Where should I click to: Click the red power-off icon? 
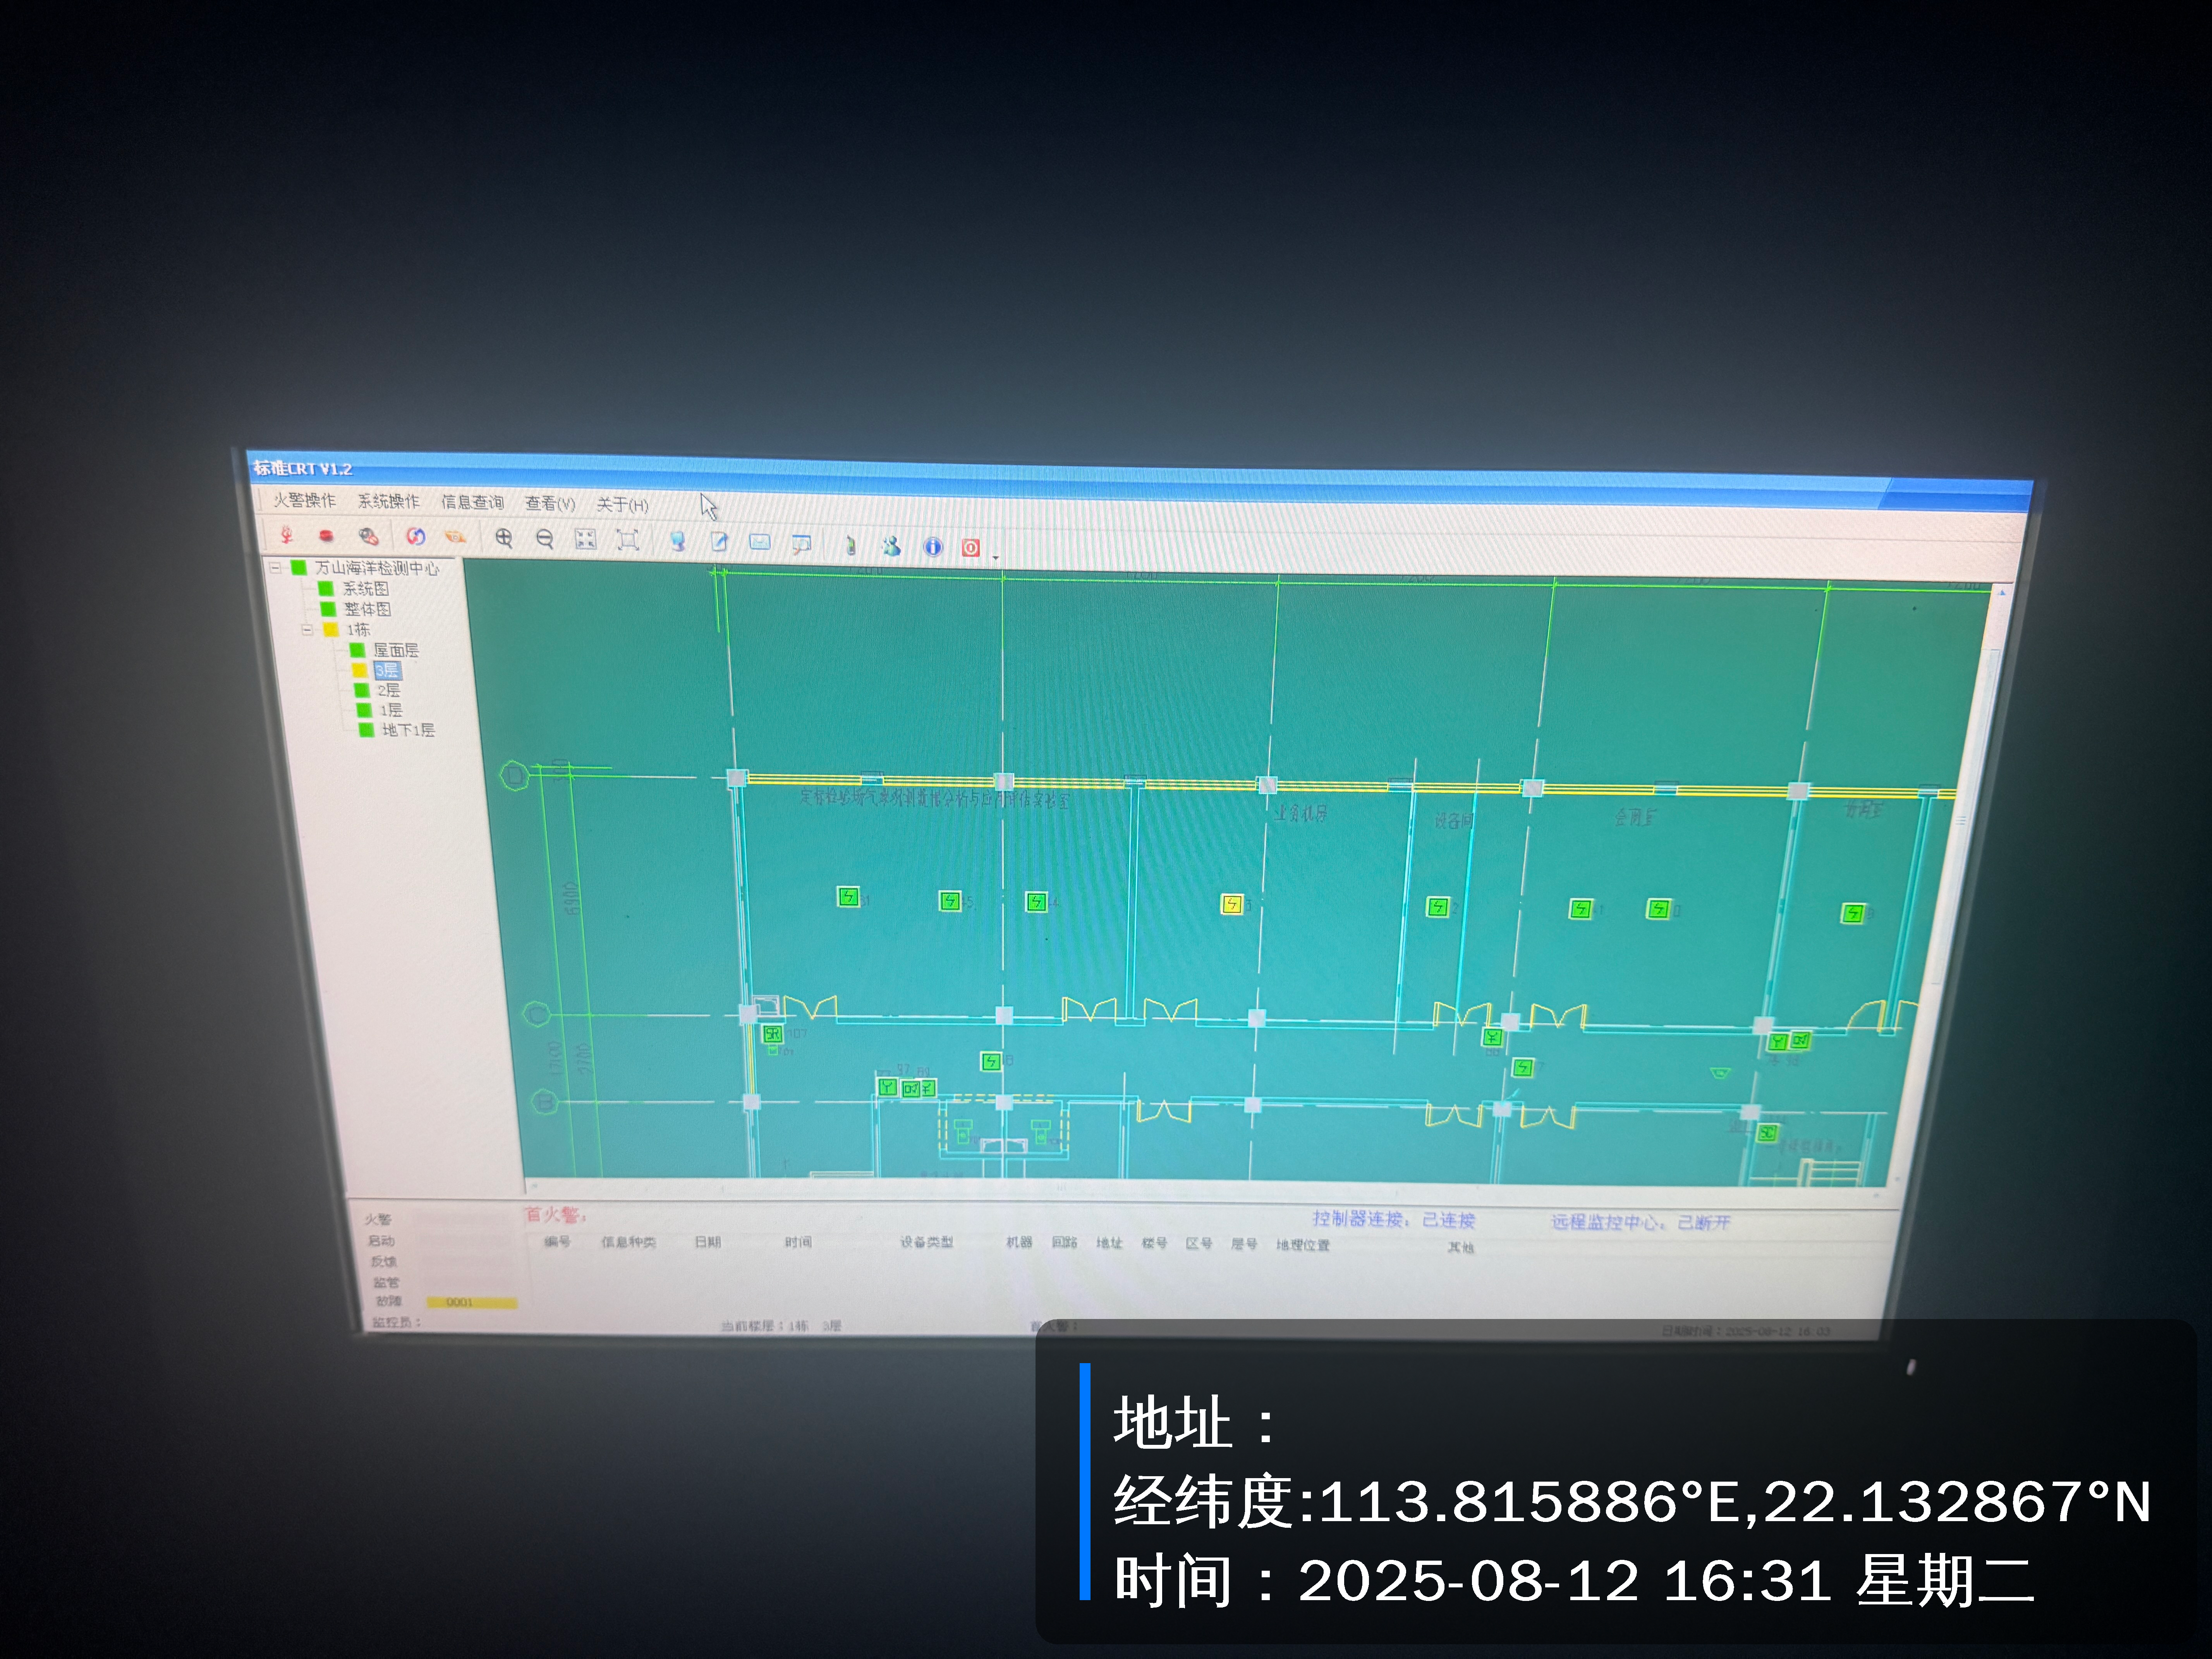click(x=970, y=548)
